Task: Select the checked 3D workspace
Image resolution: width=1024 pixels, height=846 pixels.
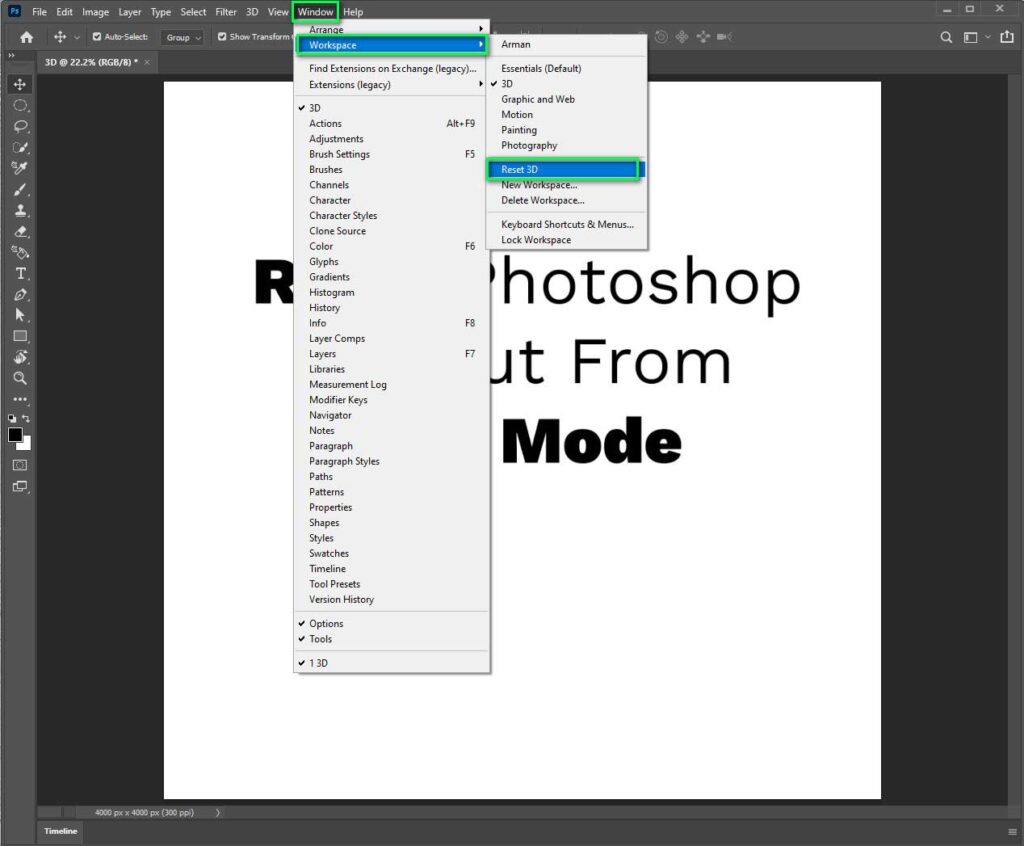Action: click(x=566, y=84)
